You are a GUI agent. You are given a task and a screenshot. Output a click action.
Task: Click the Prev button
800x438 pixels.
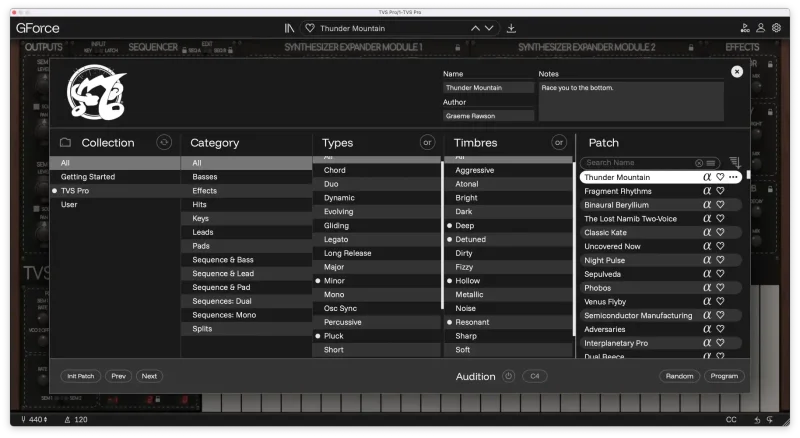coord(118,376)
